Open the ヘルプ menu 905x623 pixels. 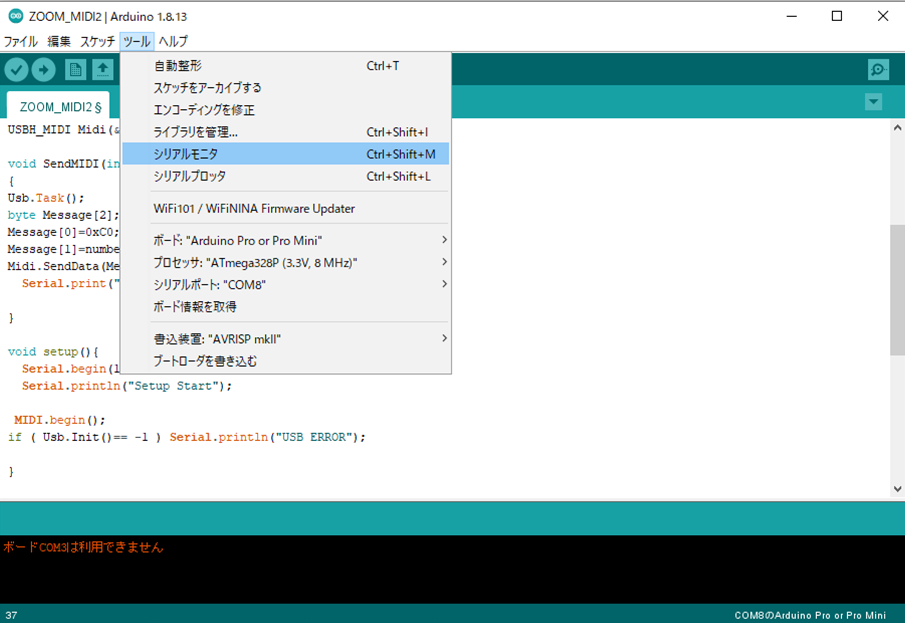click(x=173, y=42)
